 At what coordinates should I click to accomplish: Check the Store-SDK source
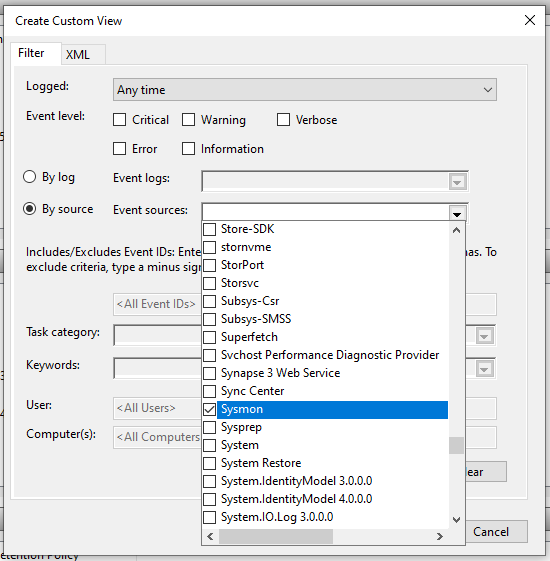(x=210, y=229)
